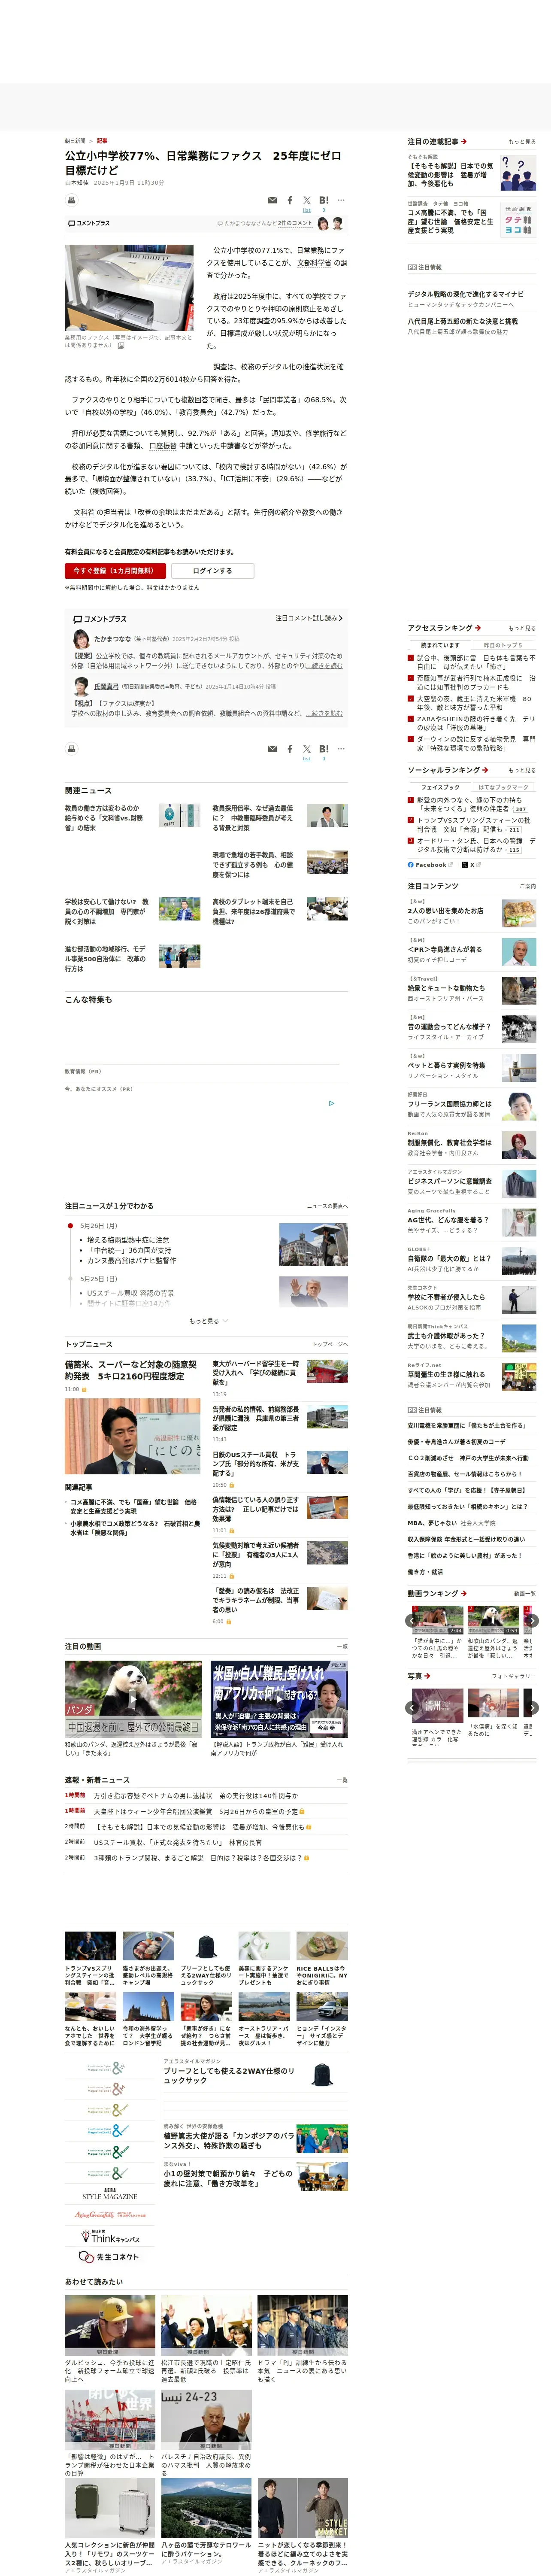Viewport: 551px width, 2576px height.
Task: Open フォトギャラリー link
Action: [514, 1676]
